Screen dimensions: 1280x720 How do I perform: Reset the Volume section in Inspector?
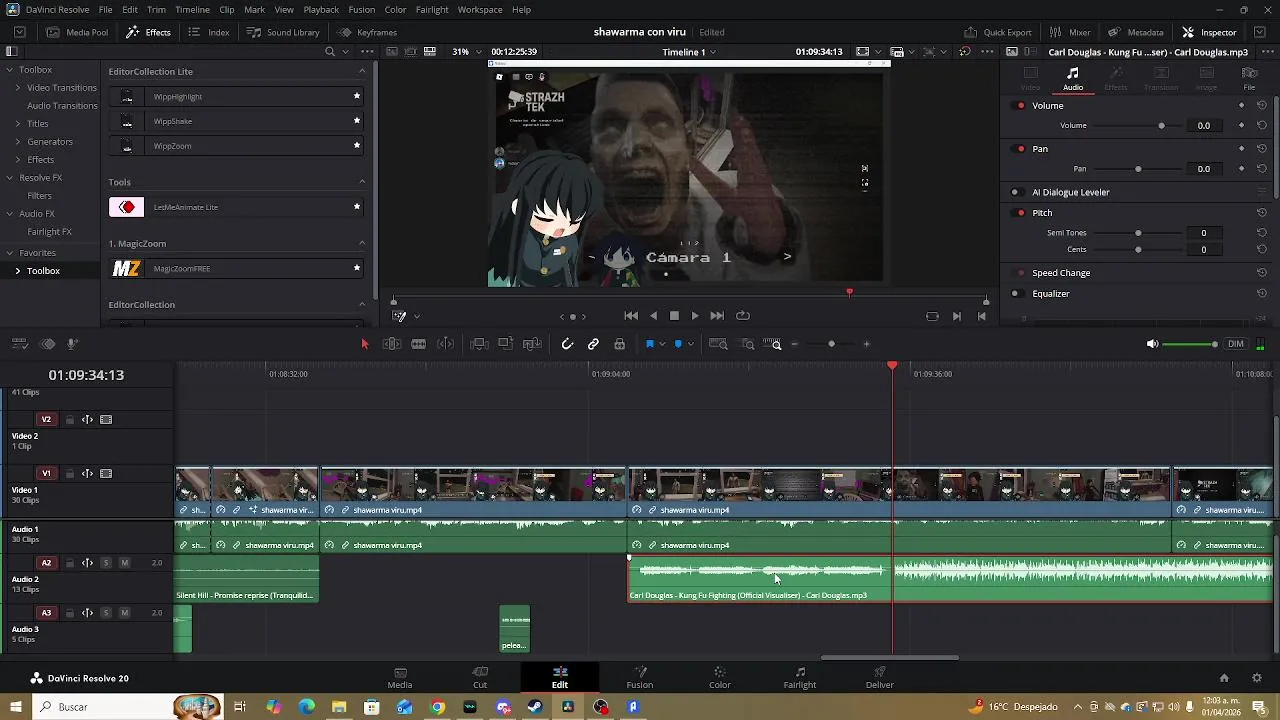tap(1262, 105)
